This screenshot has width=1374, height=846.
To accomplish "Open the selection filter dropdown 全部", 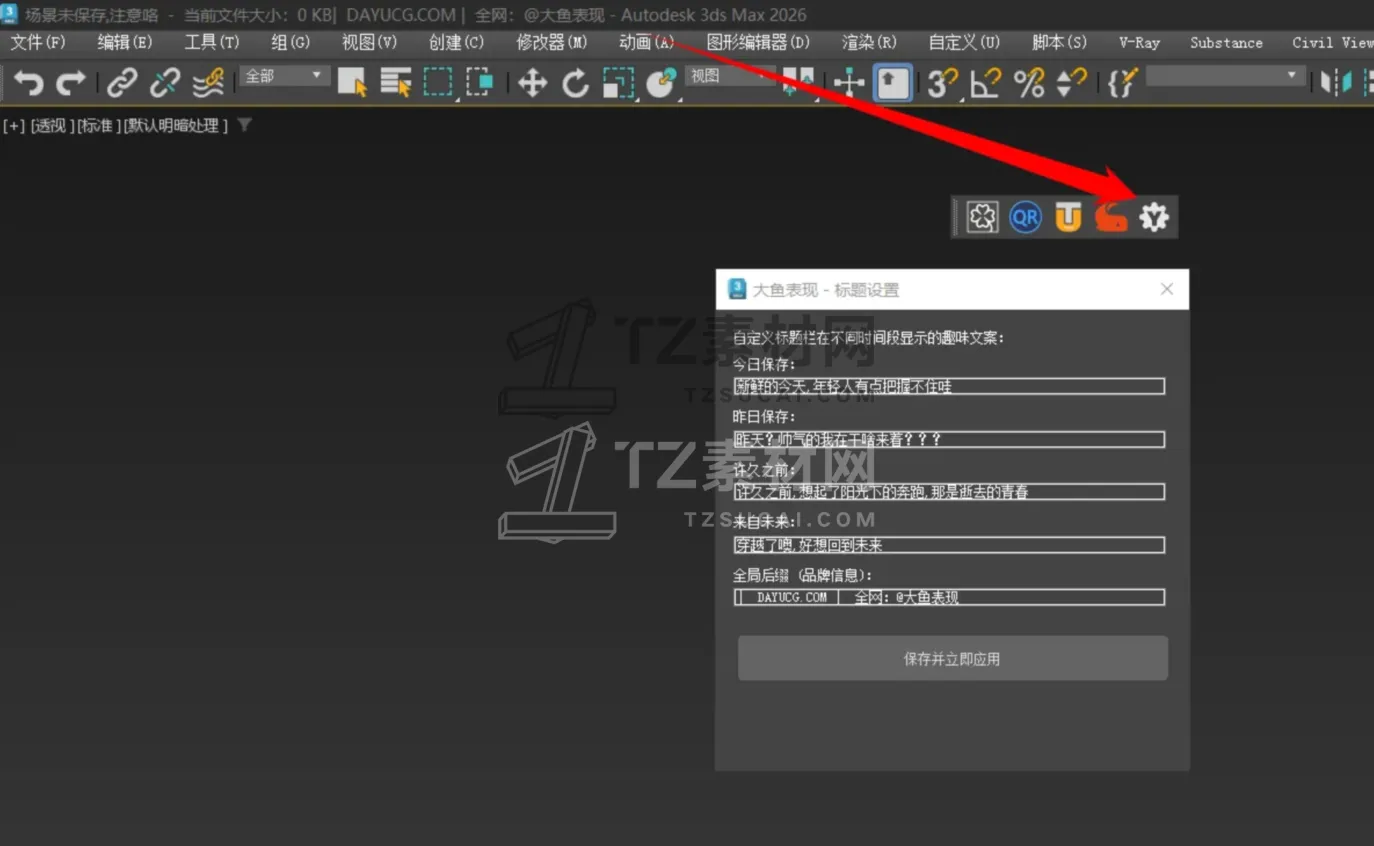I will pyautogui.click(x=285, y=76).
